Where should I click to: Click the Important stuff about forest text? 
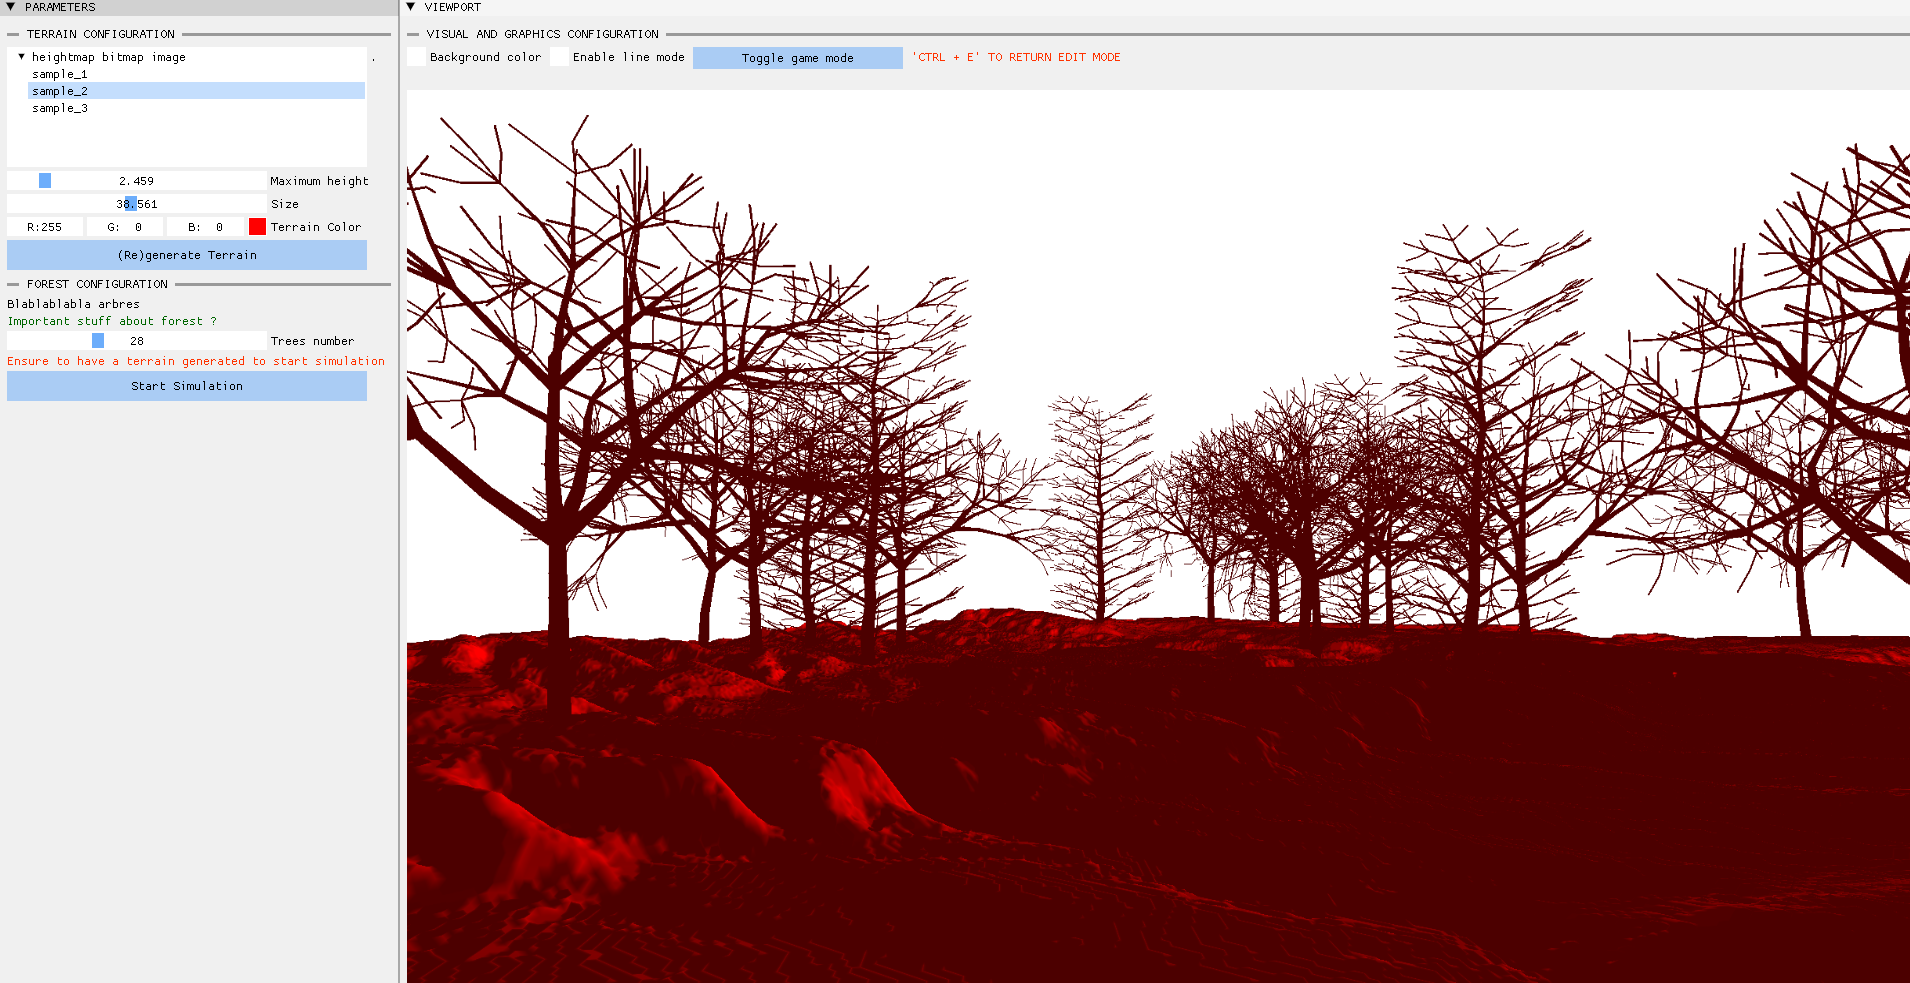pyautogui.click(x=112, y=321)
